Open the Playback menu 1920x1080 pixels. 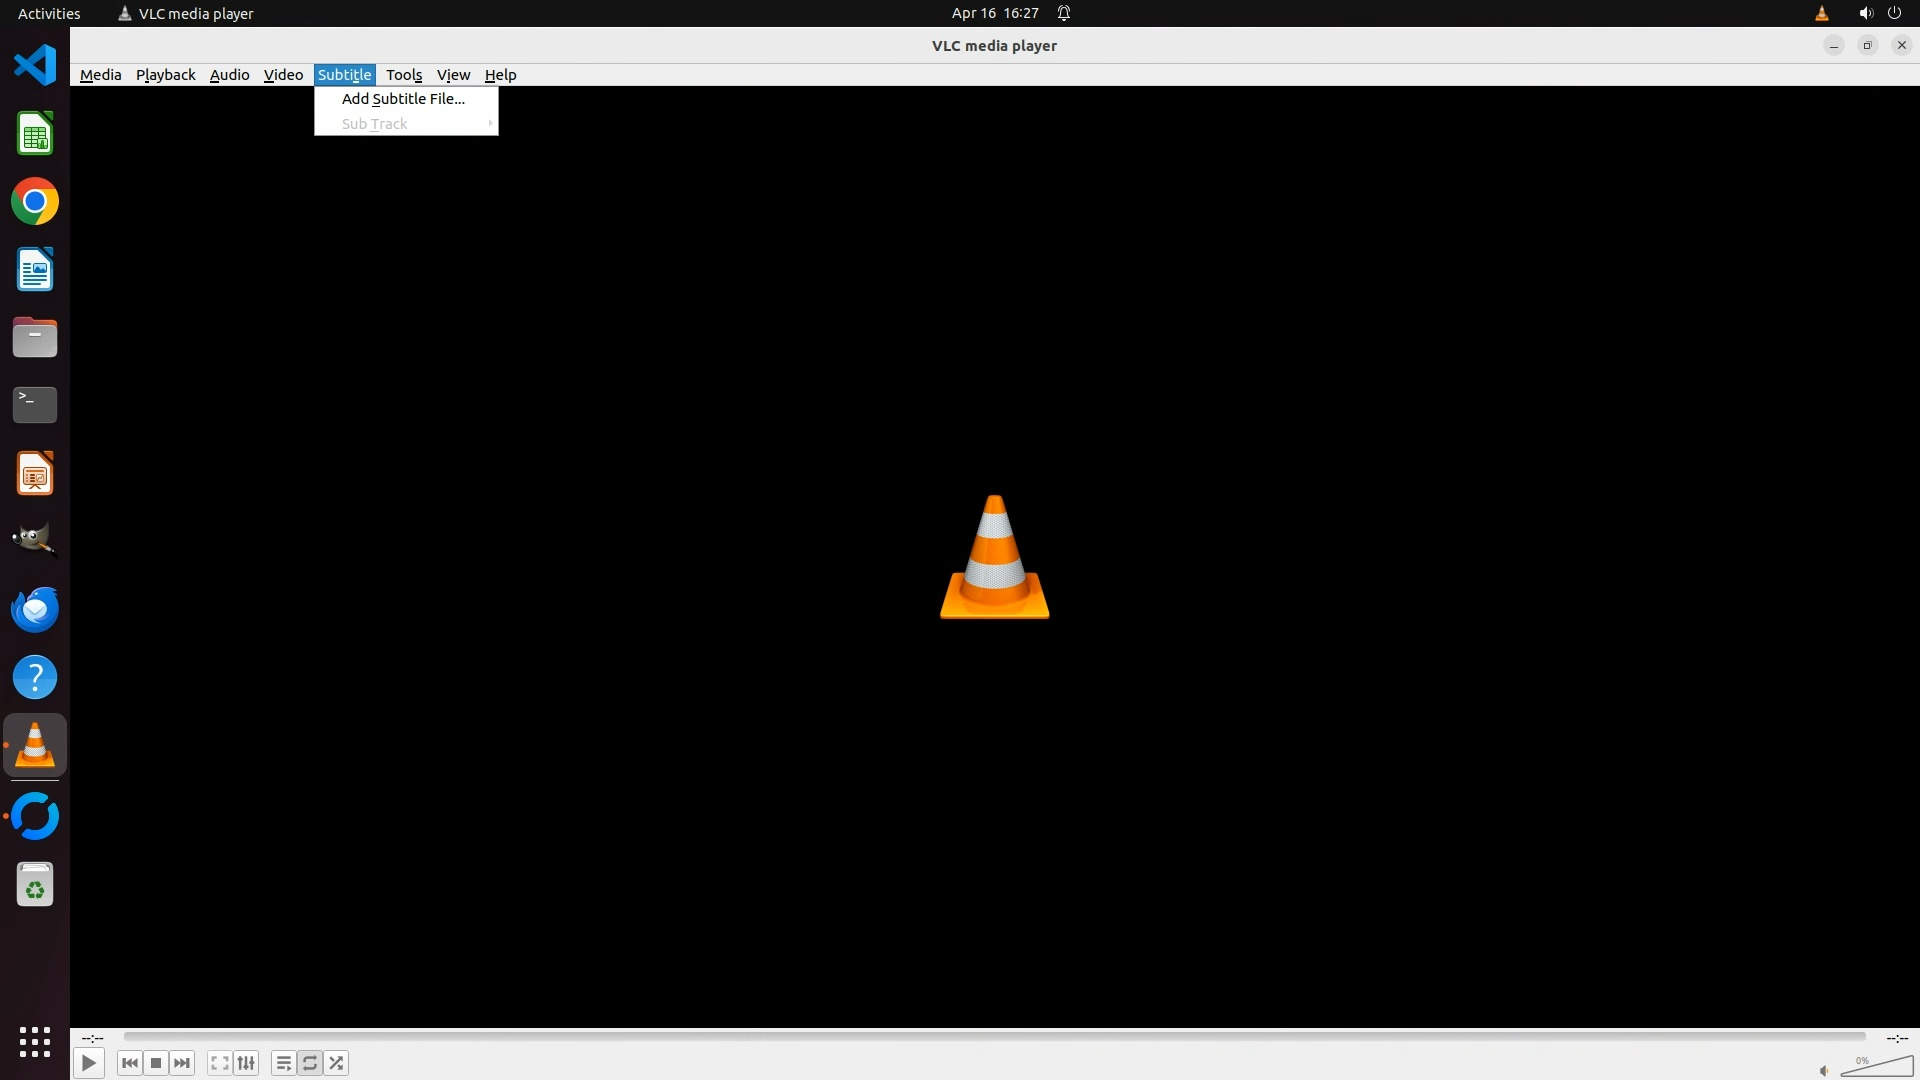pyautogui.click(x=165, y=75)
